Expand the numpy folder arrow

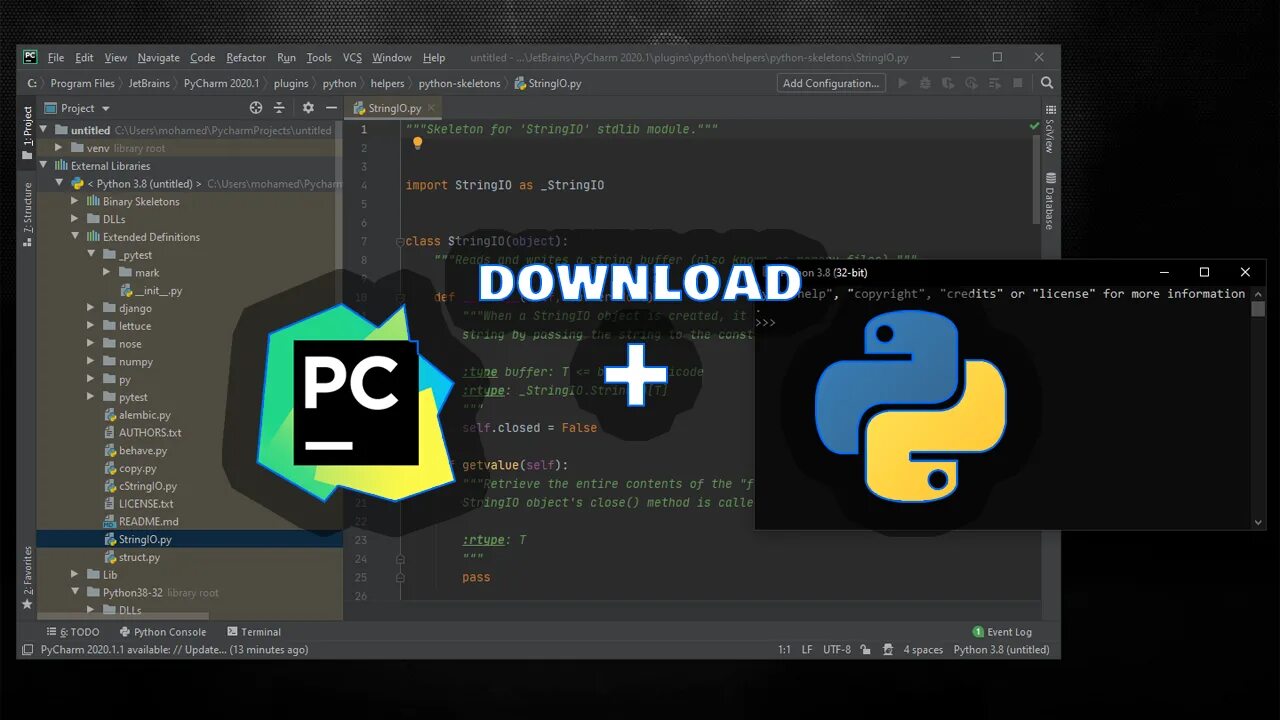pos(91,362)
